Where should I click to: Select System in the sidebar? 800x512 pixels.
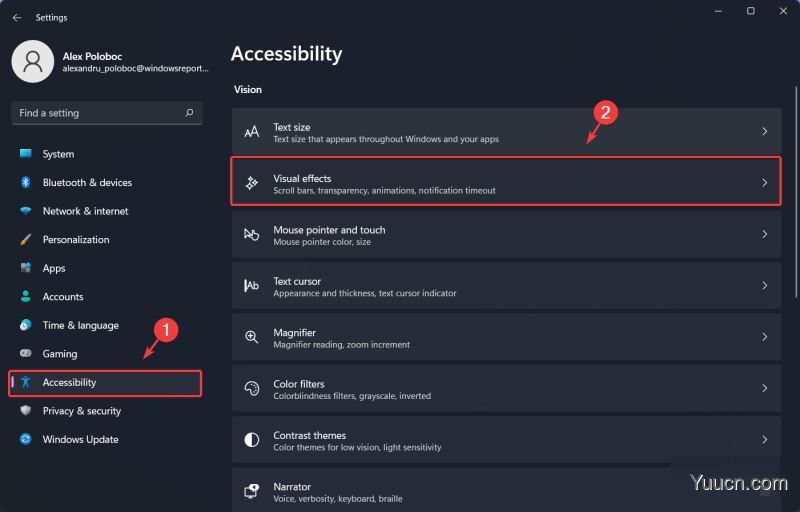tap(58, 154)
